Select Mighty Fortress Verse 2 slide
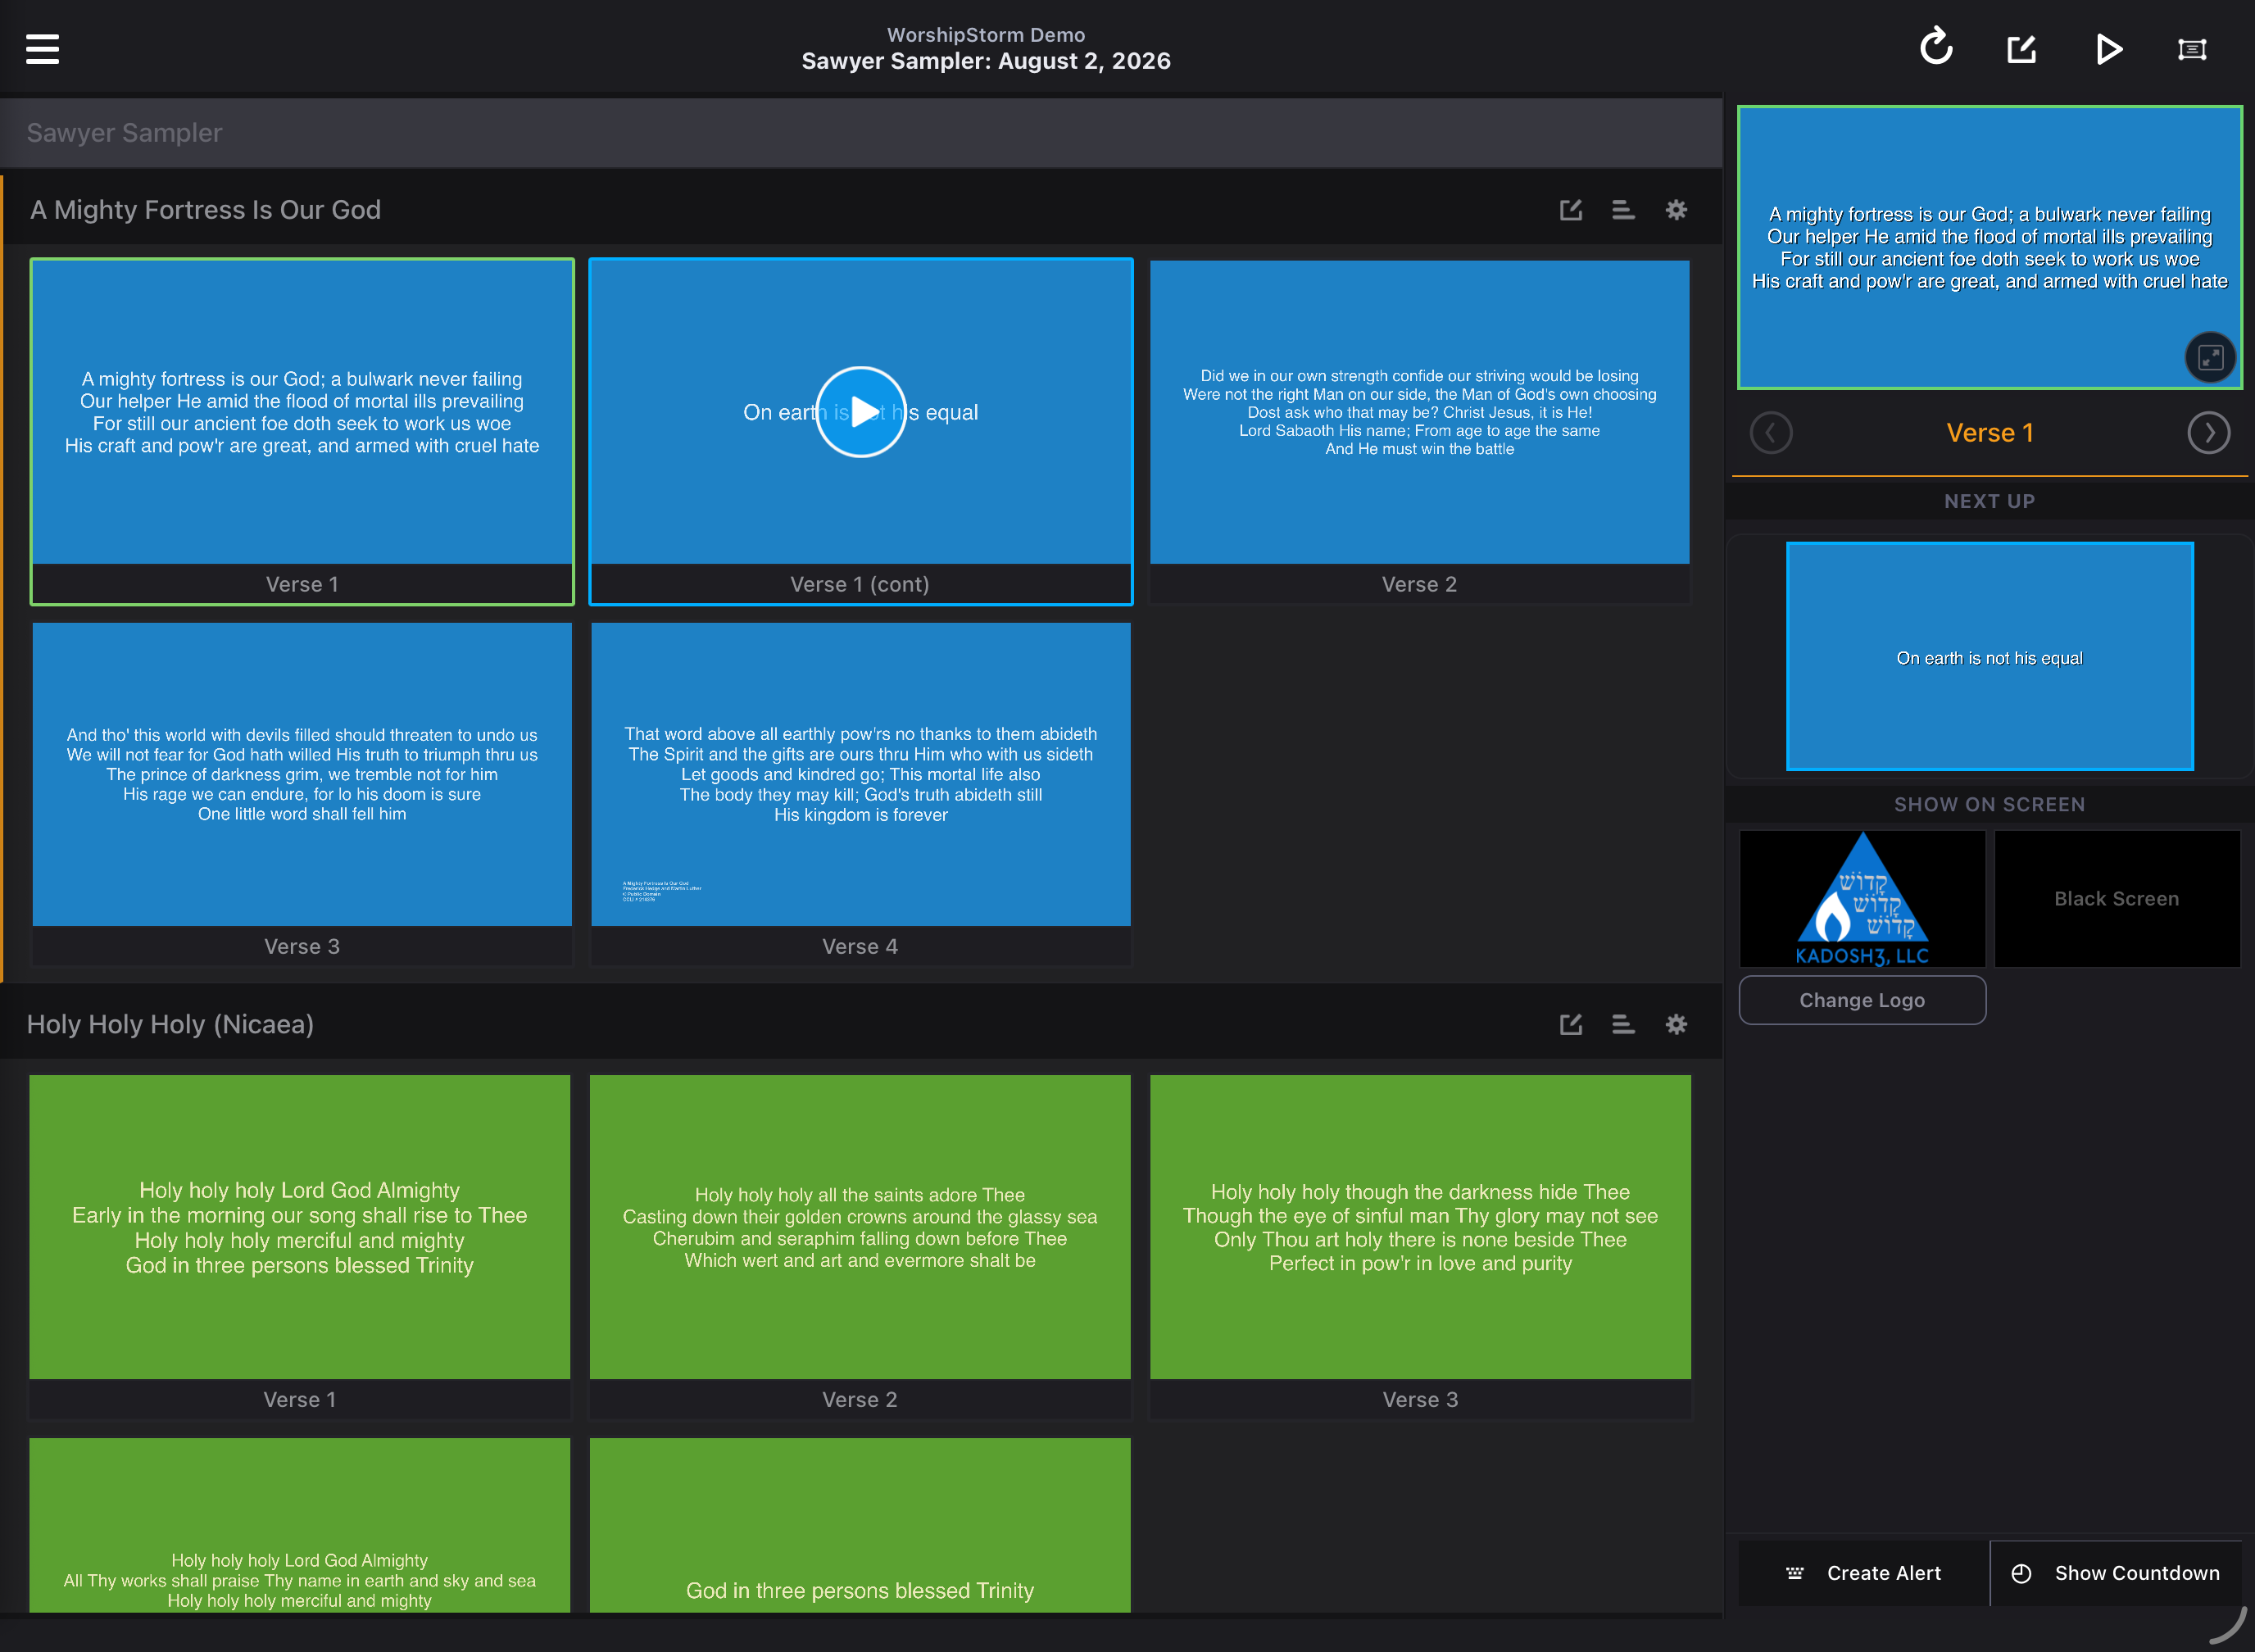Image resolution: width=2255 pixels, height=1652 pixels. 1419,431
